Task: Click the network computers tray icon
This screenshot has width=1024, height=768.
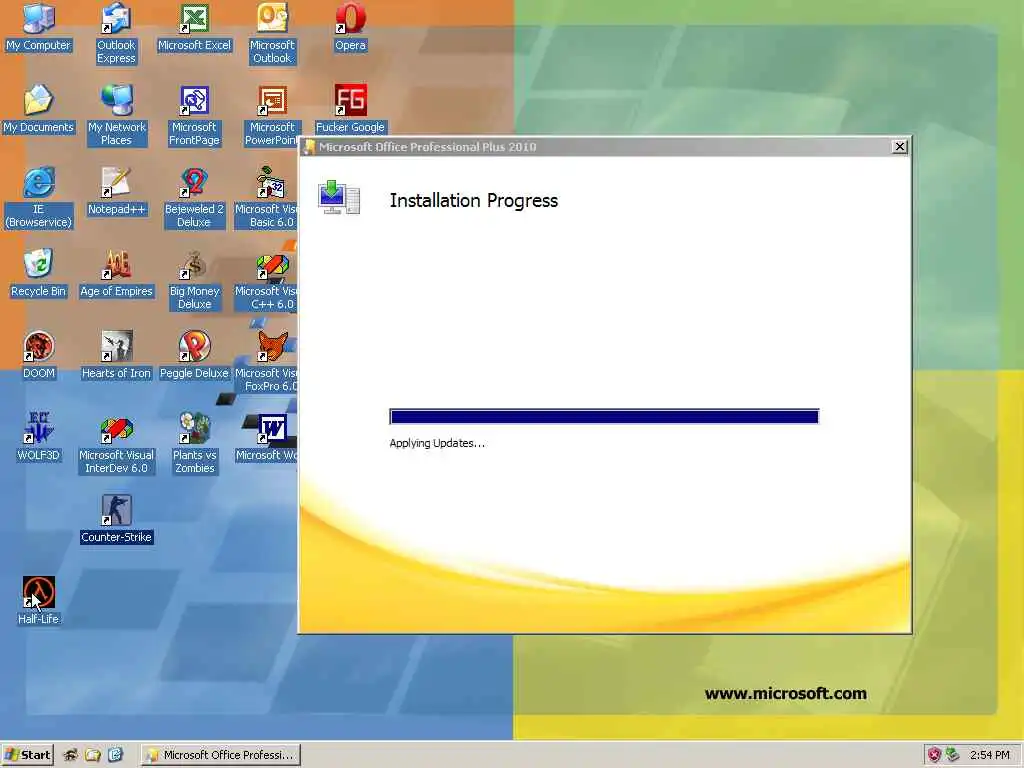Action: (952, 755)
